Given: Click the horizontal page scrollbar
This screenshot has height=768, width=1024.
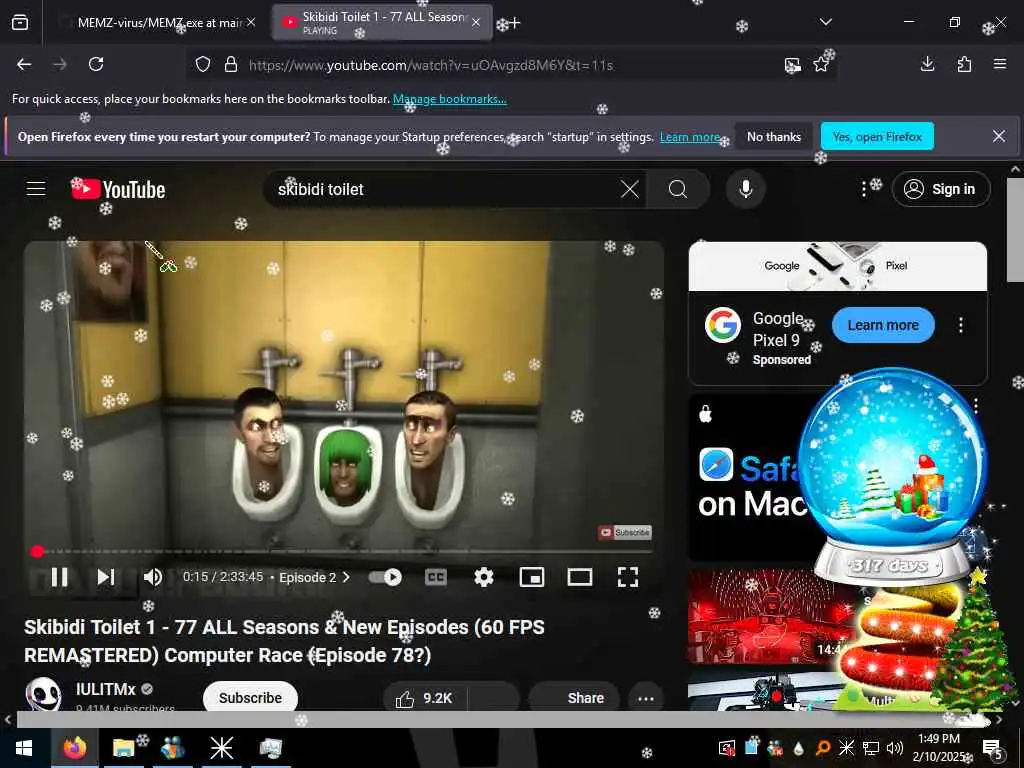Looking at the screenshot, I should click(x=502, y=720).
